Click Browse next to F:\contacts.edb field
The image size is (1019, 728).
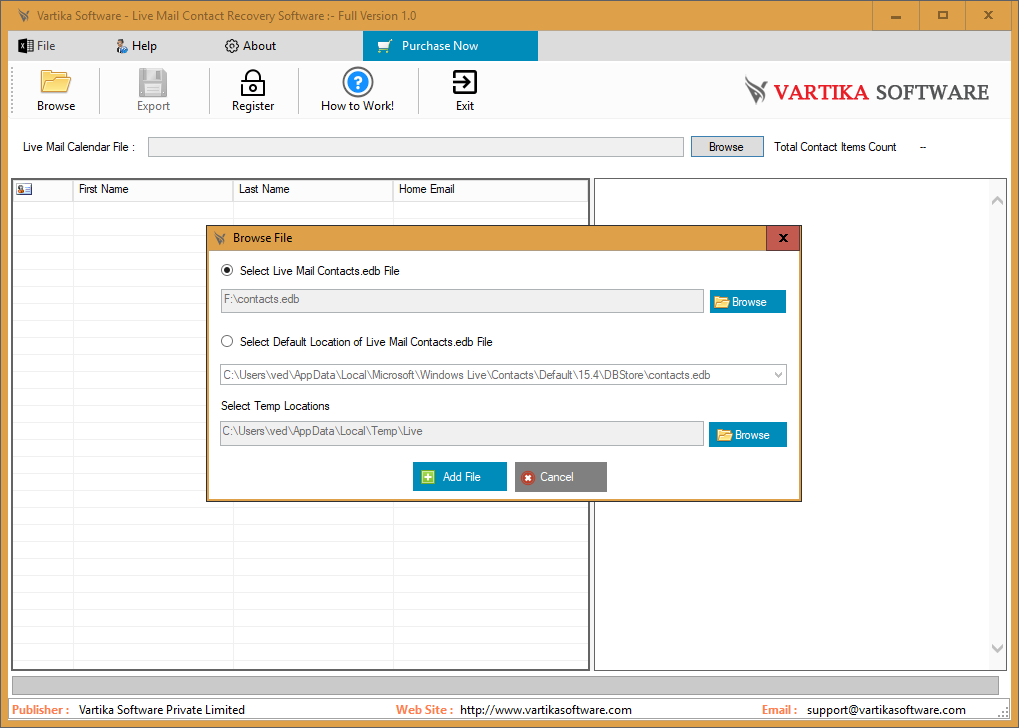click(x=747, y=302)
